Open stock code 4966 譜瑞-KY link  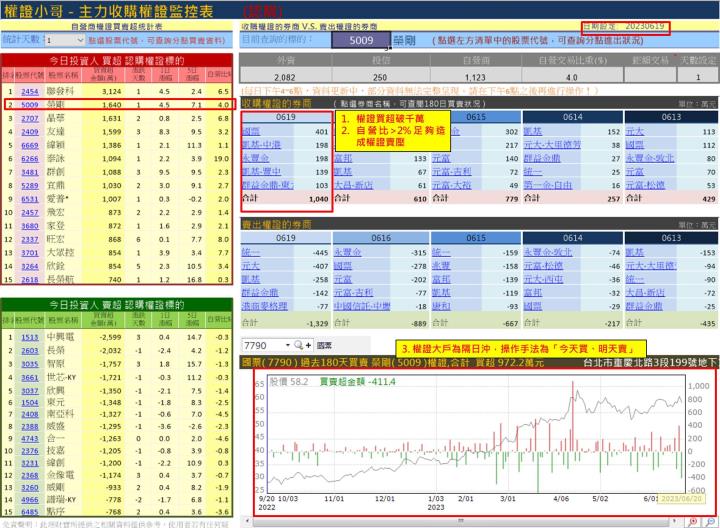pyautogui.click(x=29, y=500)
